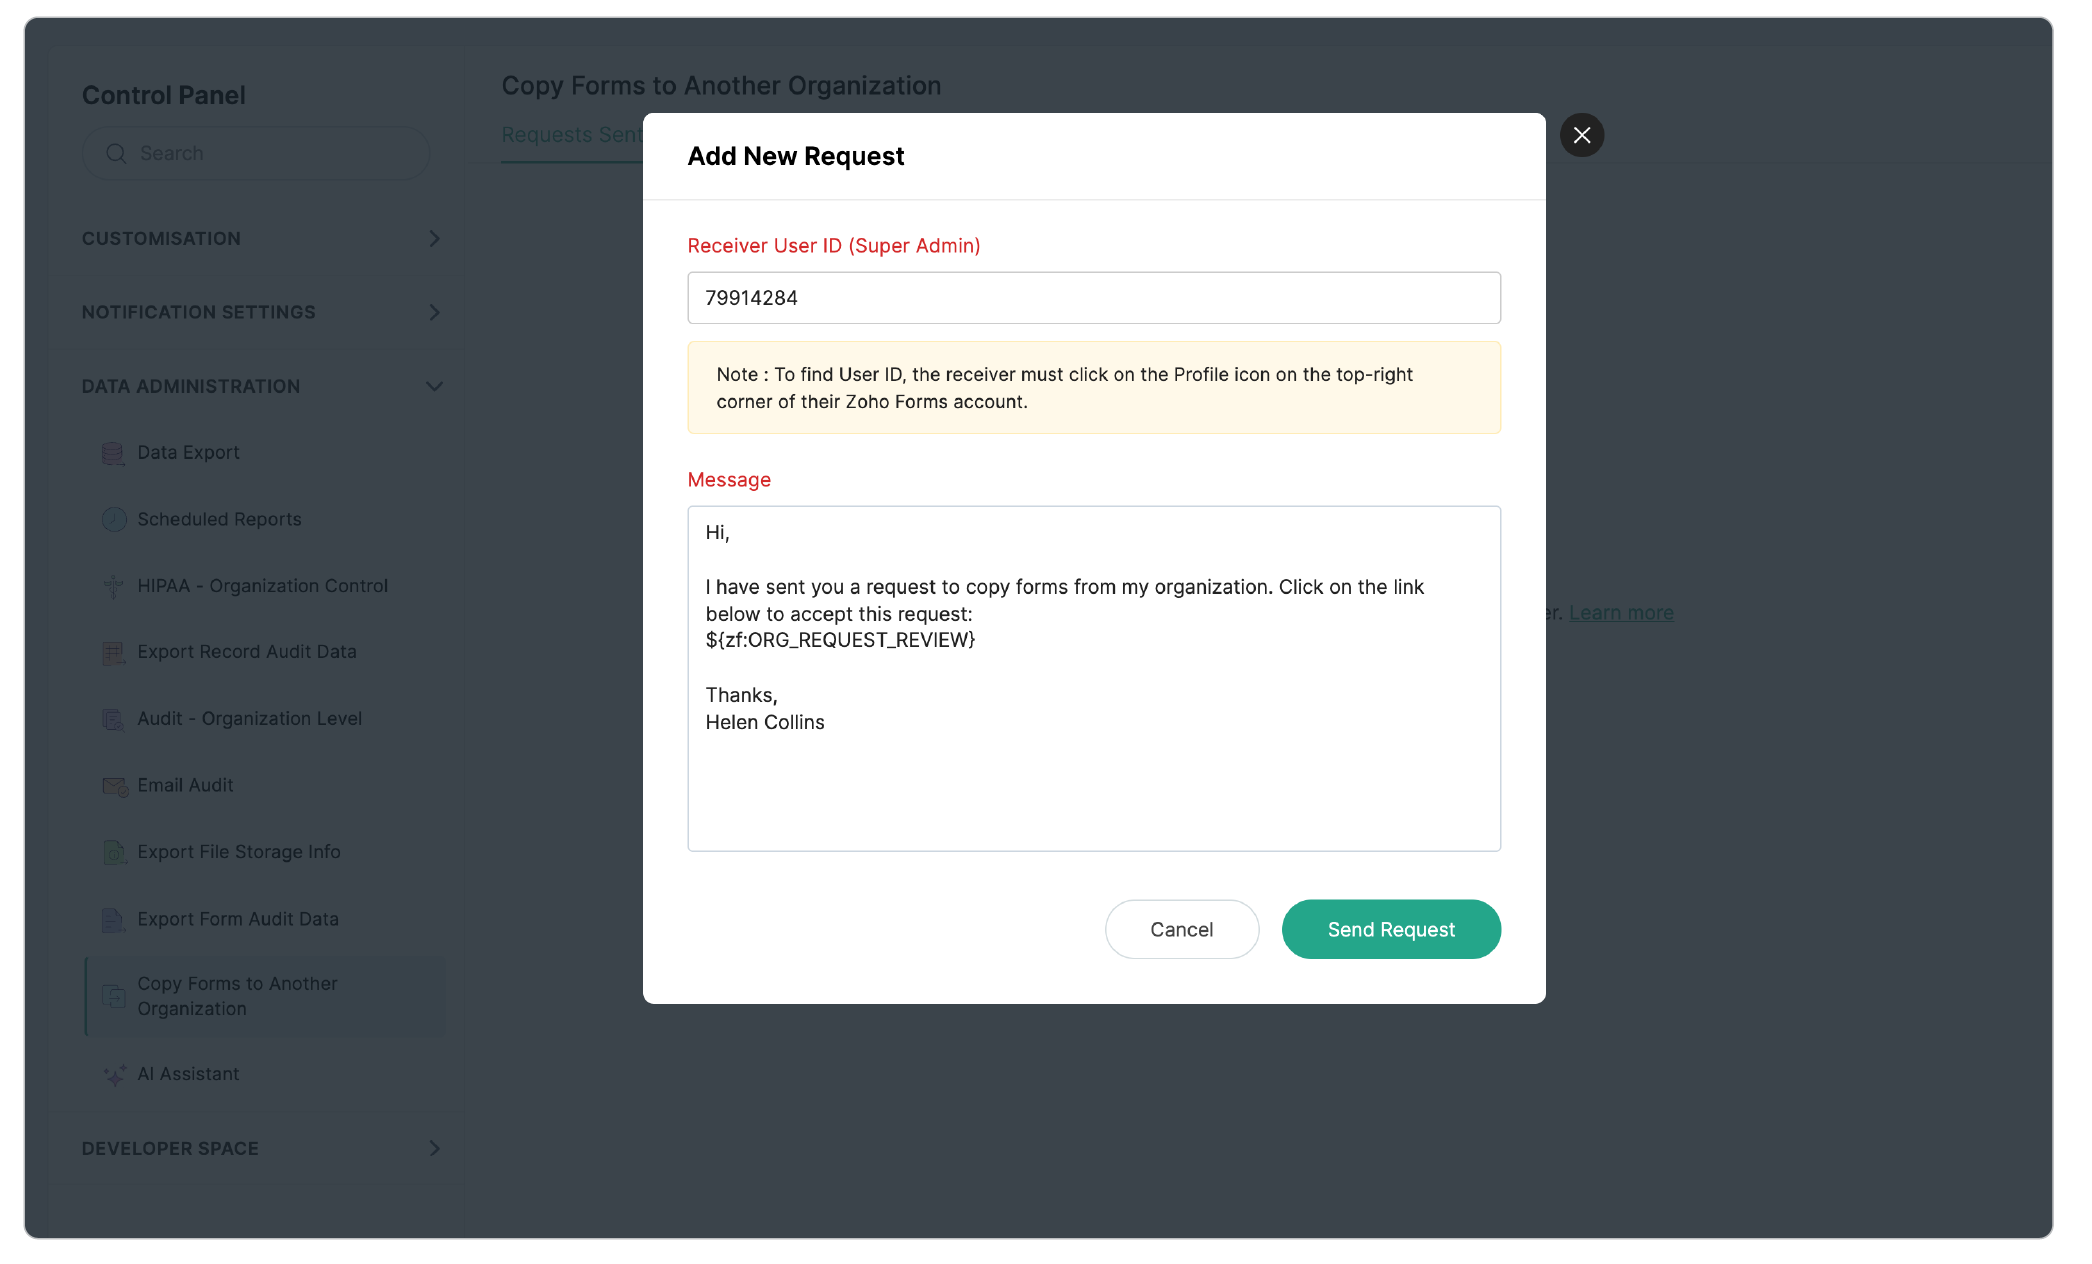The height and width of the screenshot is (1264, 2092).
Task: Click the search magnifier icon in Control Panel
Action: (x=116, y=154)
